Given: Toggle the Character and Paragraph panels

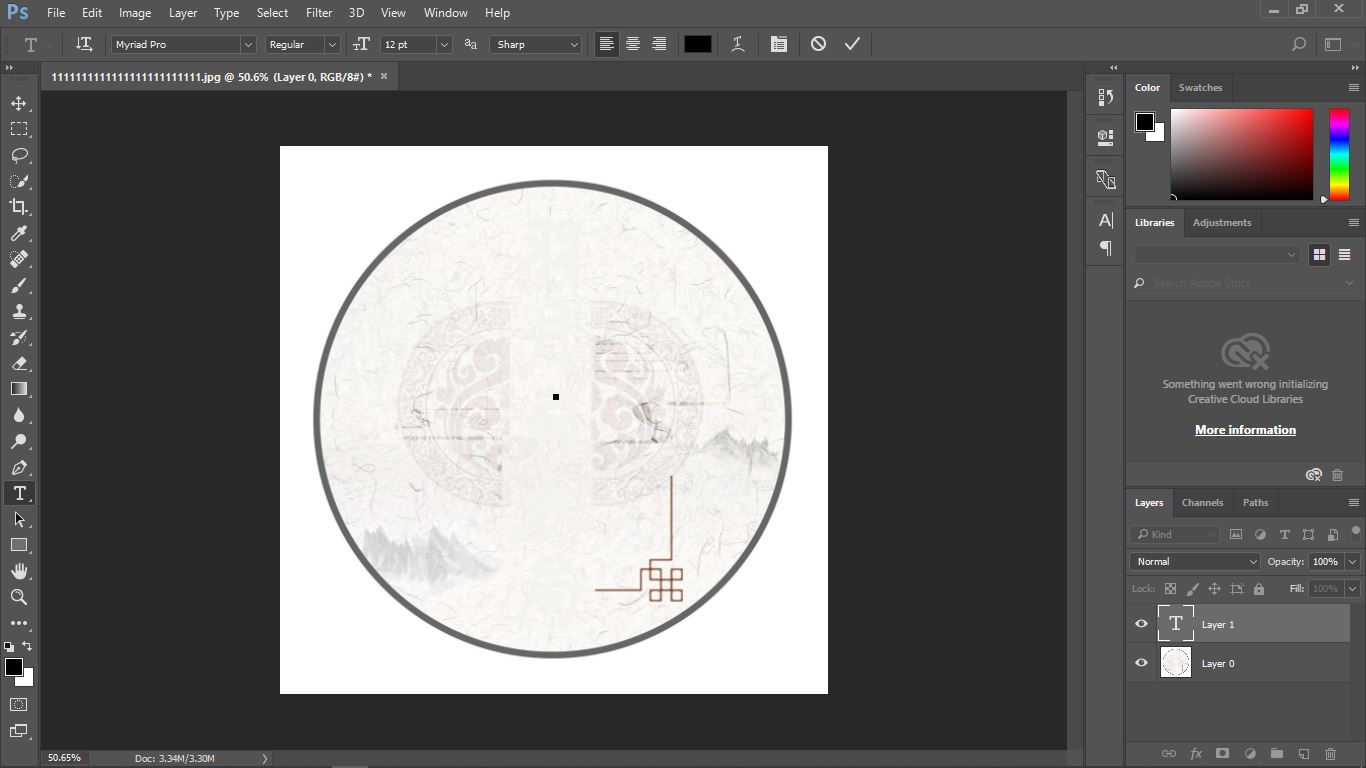Looking at the screenshot, I should point(779,44).
